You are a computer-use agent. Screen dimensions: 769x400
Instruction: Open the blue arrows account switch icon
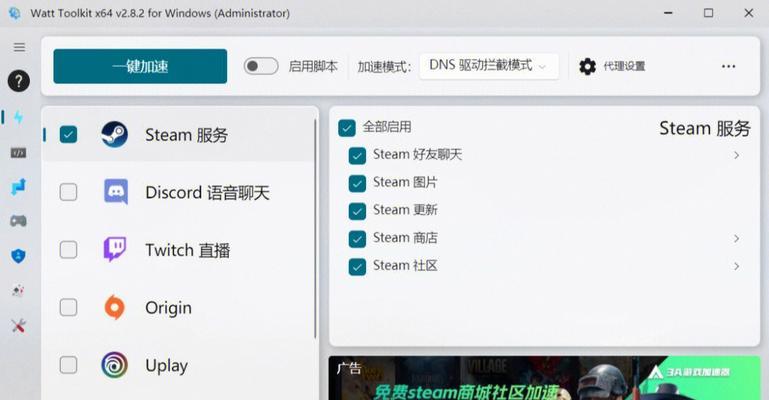point(19,187)
